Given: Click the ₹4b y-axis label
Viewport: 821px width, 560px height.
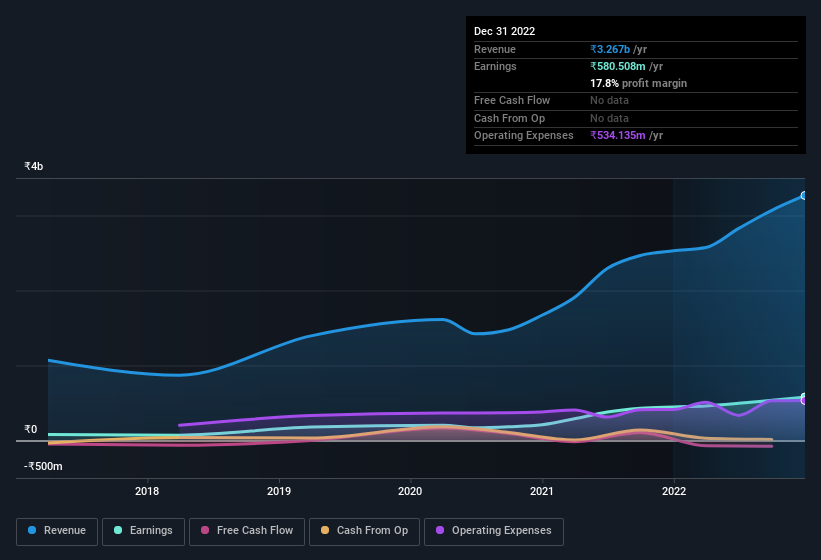Looking at the screenshot, I should [x=34, y=166].
